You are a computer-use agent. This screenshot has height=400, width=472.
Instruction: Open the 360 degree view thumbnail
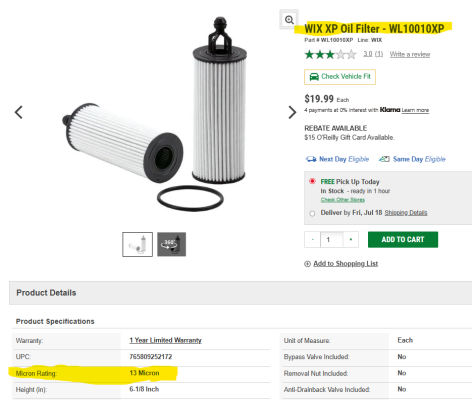(171, 244)
